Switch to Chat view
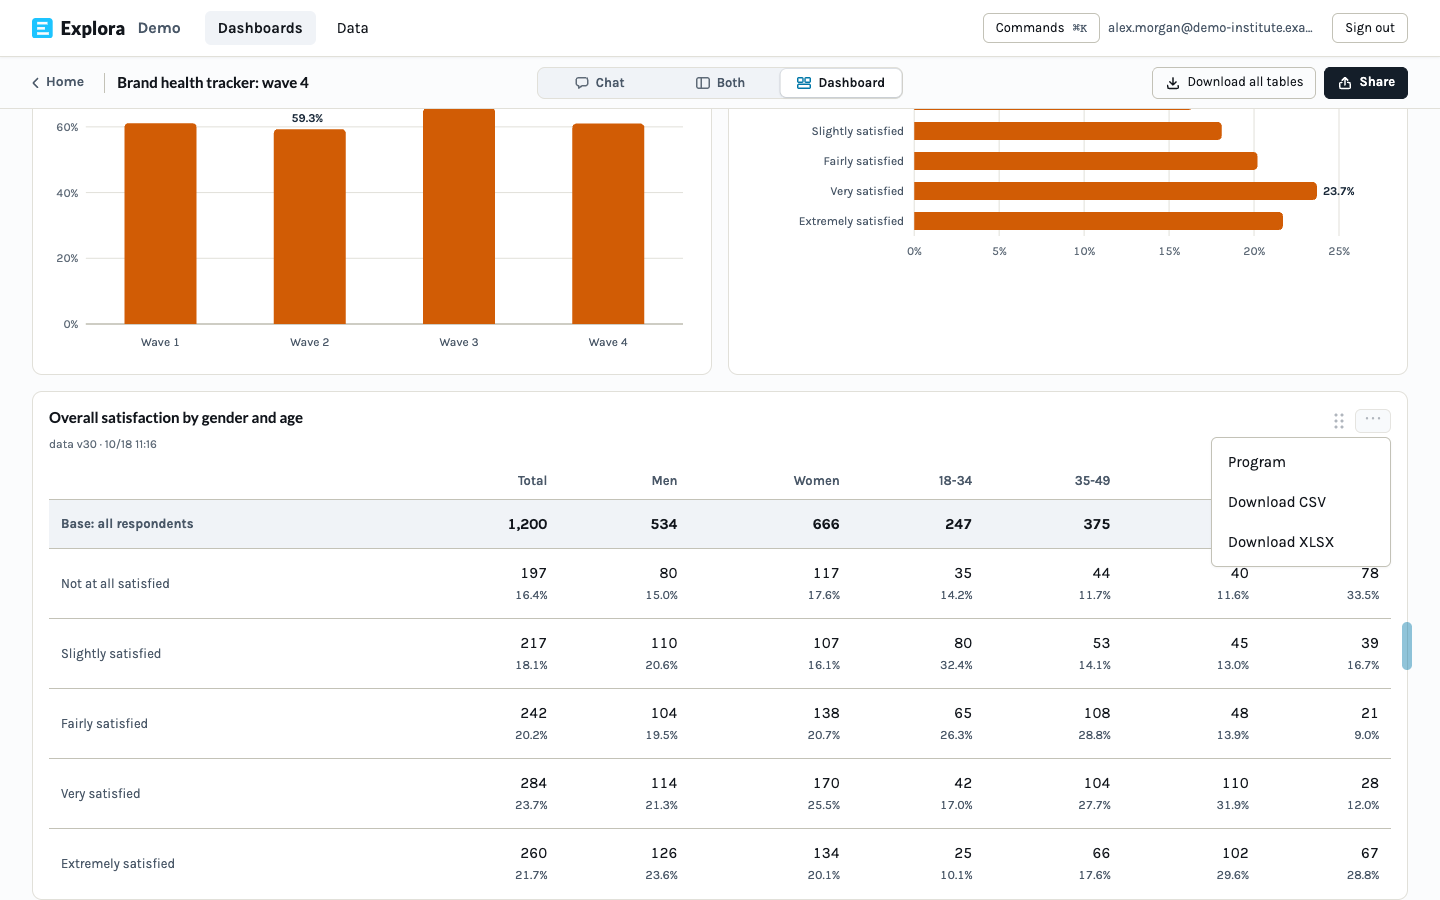This screenshot has height=900, width=1440. click(x=599, y=83)
